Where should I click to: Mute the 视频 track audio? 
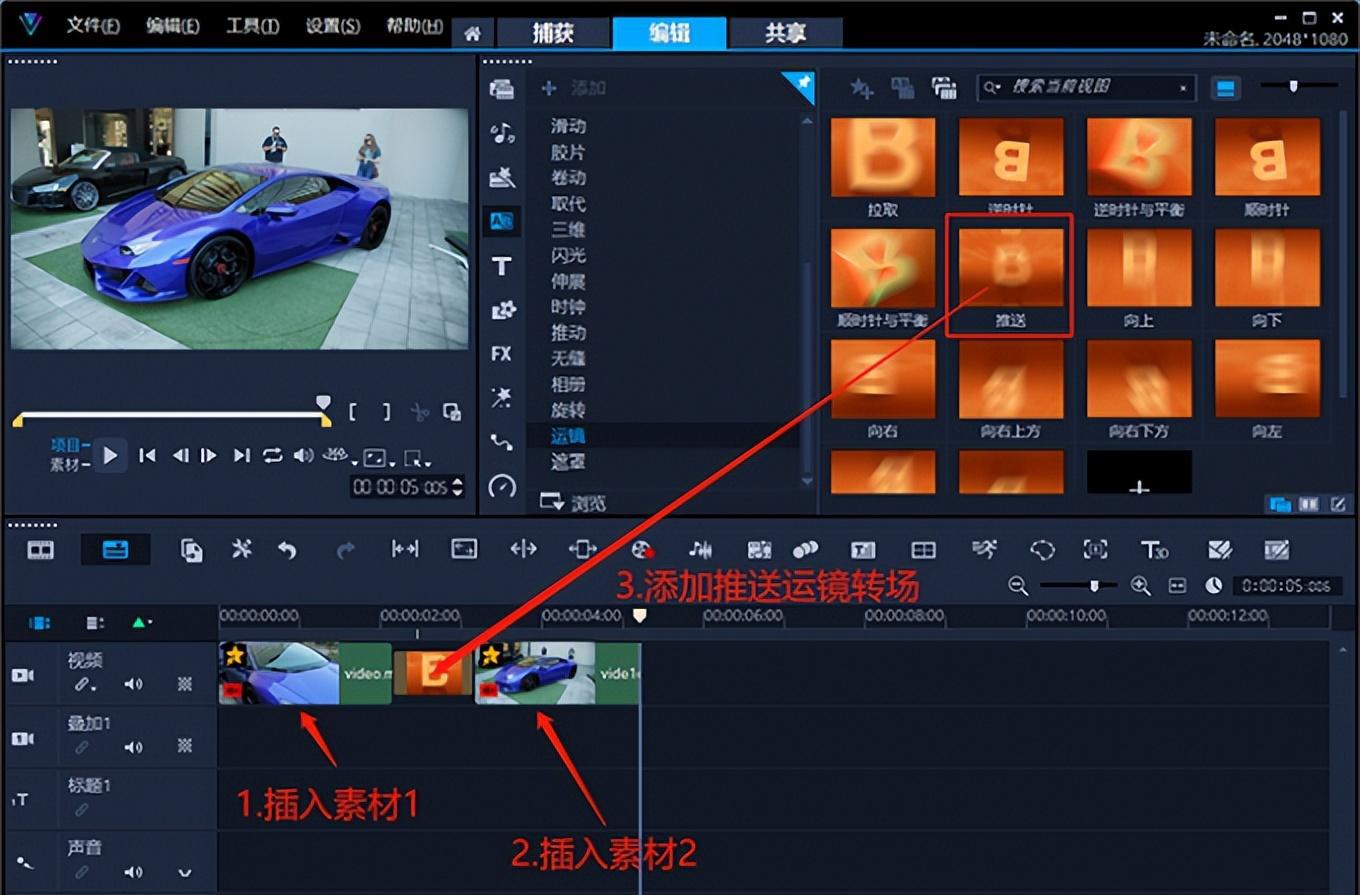coord(133,685)
